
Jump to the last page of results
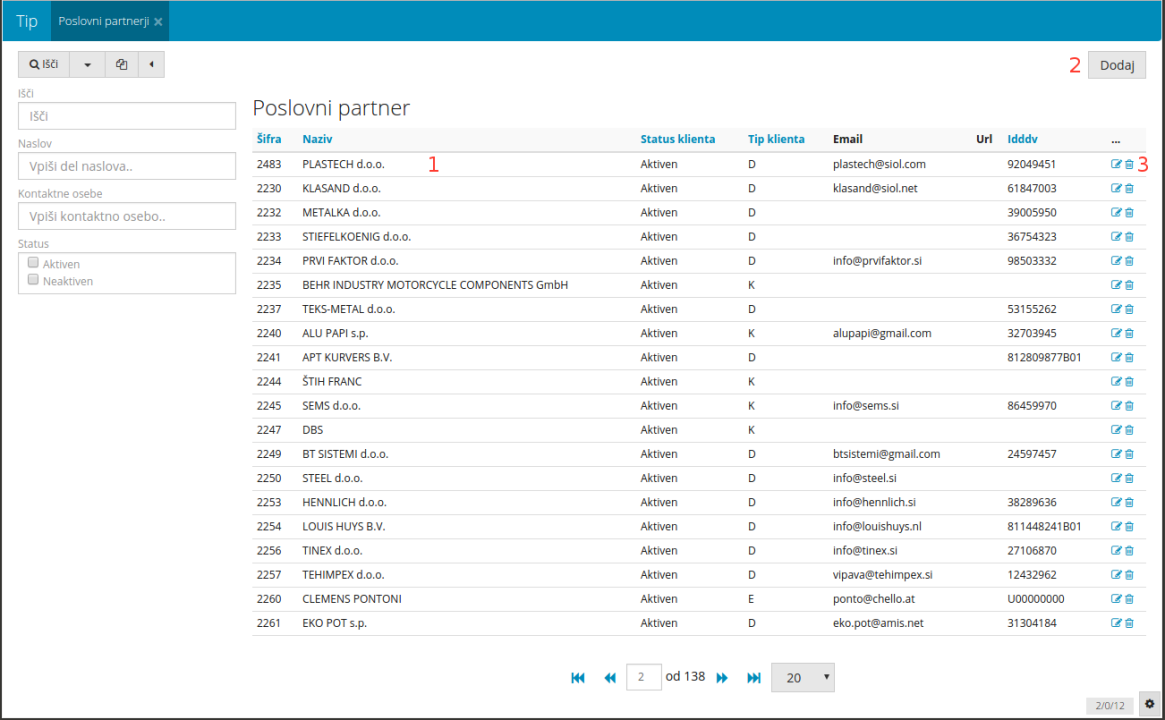754,678
